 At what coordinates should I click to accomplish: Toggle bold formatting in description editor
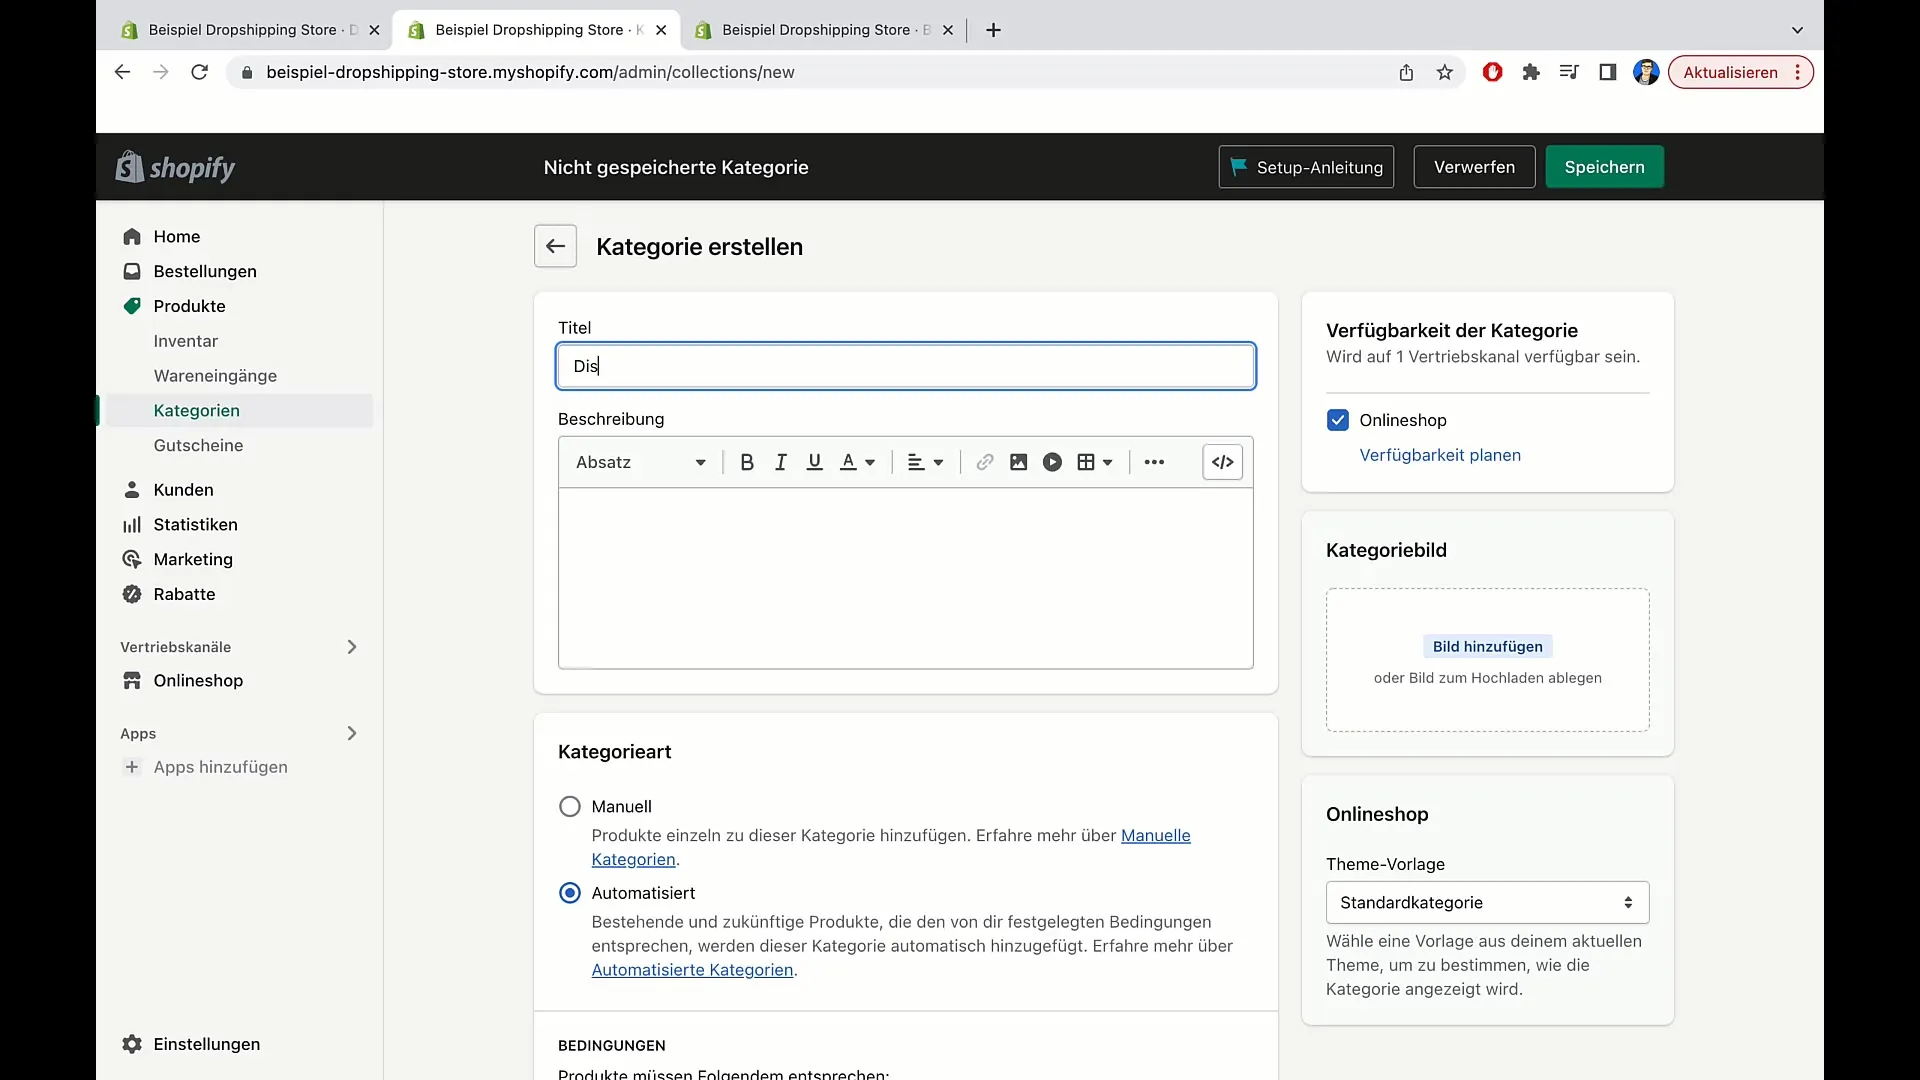tap(747, 462)
